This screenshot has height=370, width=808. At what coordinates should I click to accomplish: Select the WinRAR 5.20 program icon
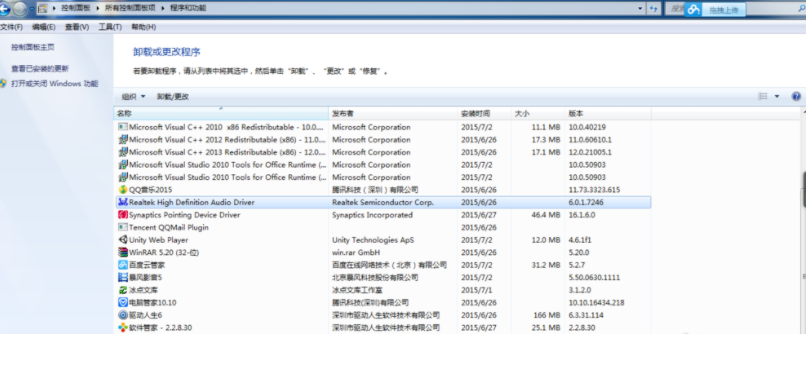coord(123,253)
